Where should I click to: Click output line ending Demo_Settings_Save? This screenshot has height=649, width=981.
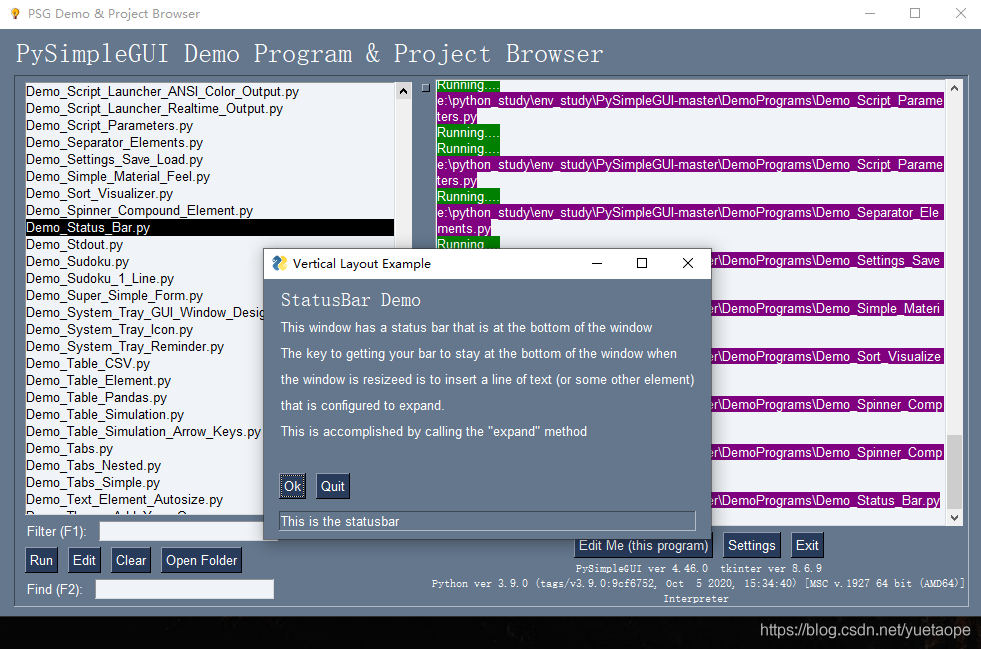tap(826, 260)
